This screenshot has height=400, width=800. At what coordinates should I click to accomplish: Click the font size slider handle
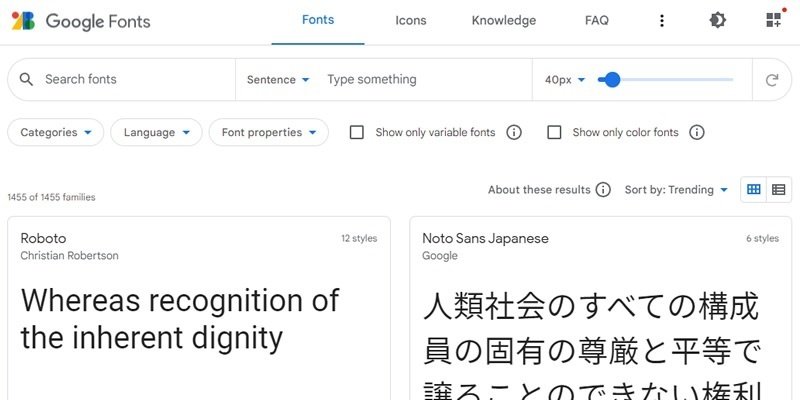click(612, 80)
